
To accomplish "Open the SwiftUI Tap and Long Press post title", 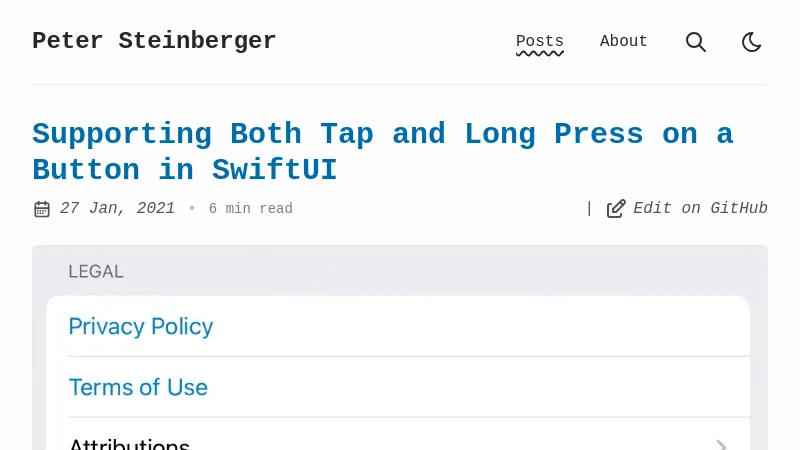I will click(382, 152).
